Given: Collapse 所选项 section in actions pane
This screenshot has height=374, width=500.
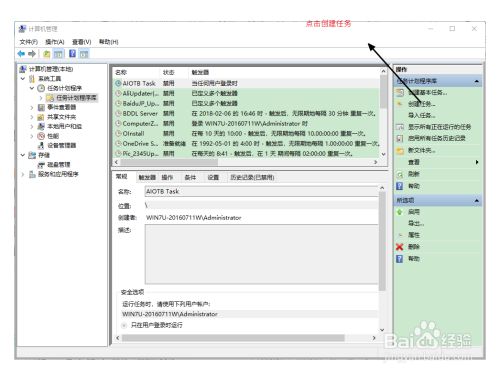Looking at the screenshot, I should pyautogui.click(x=477, y=200).
